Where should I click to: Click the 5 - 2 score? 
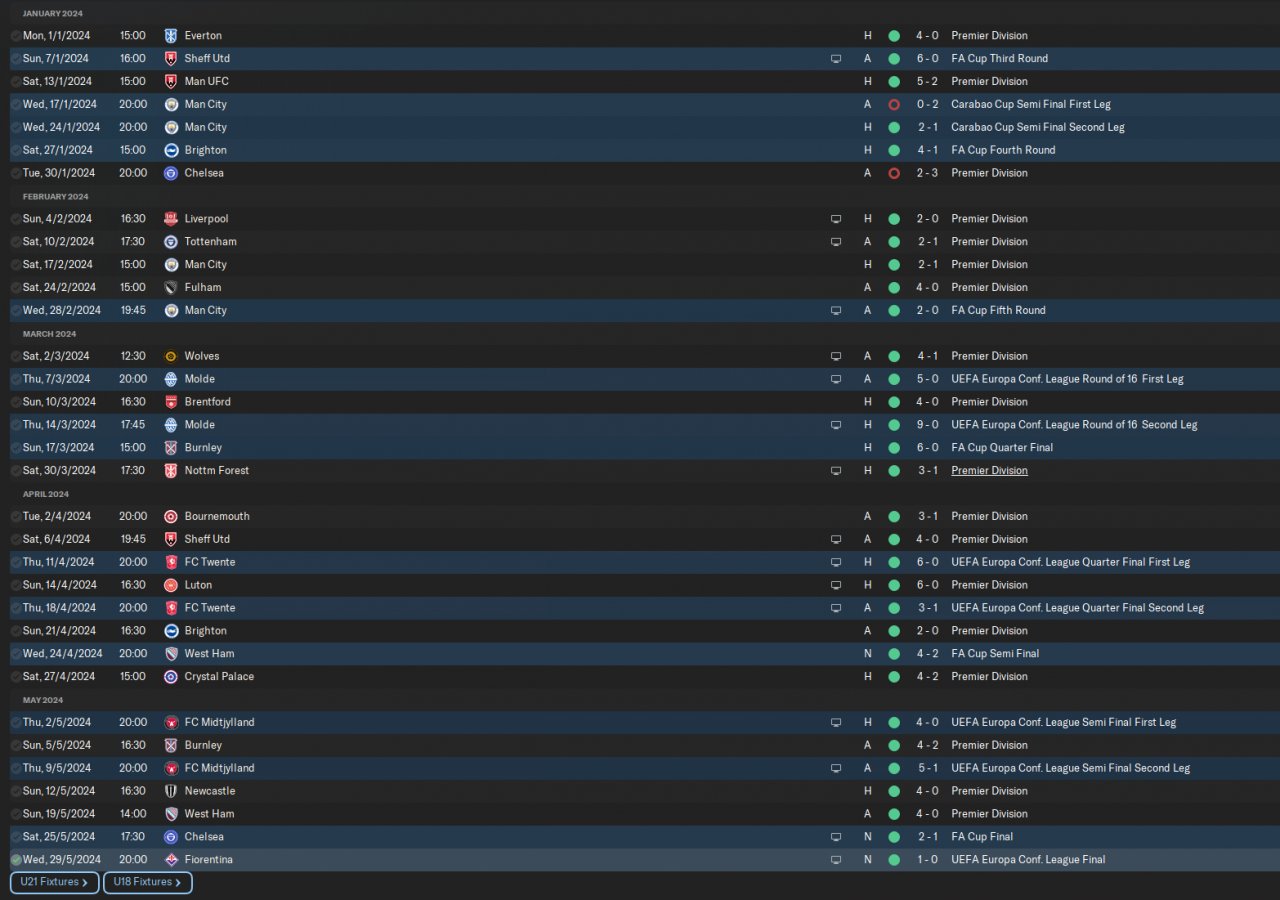coord(927,81)
